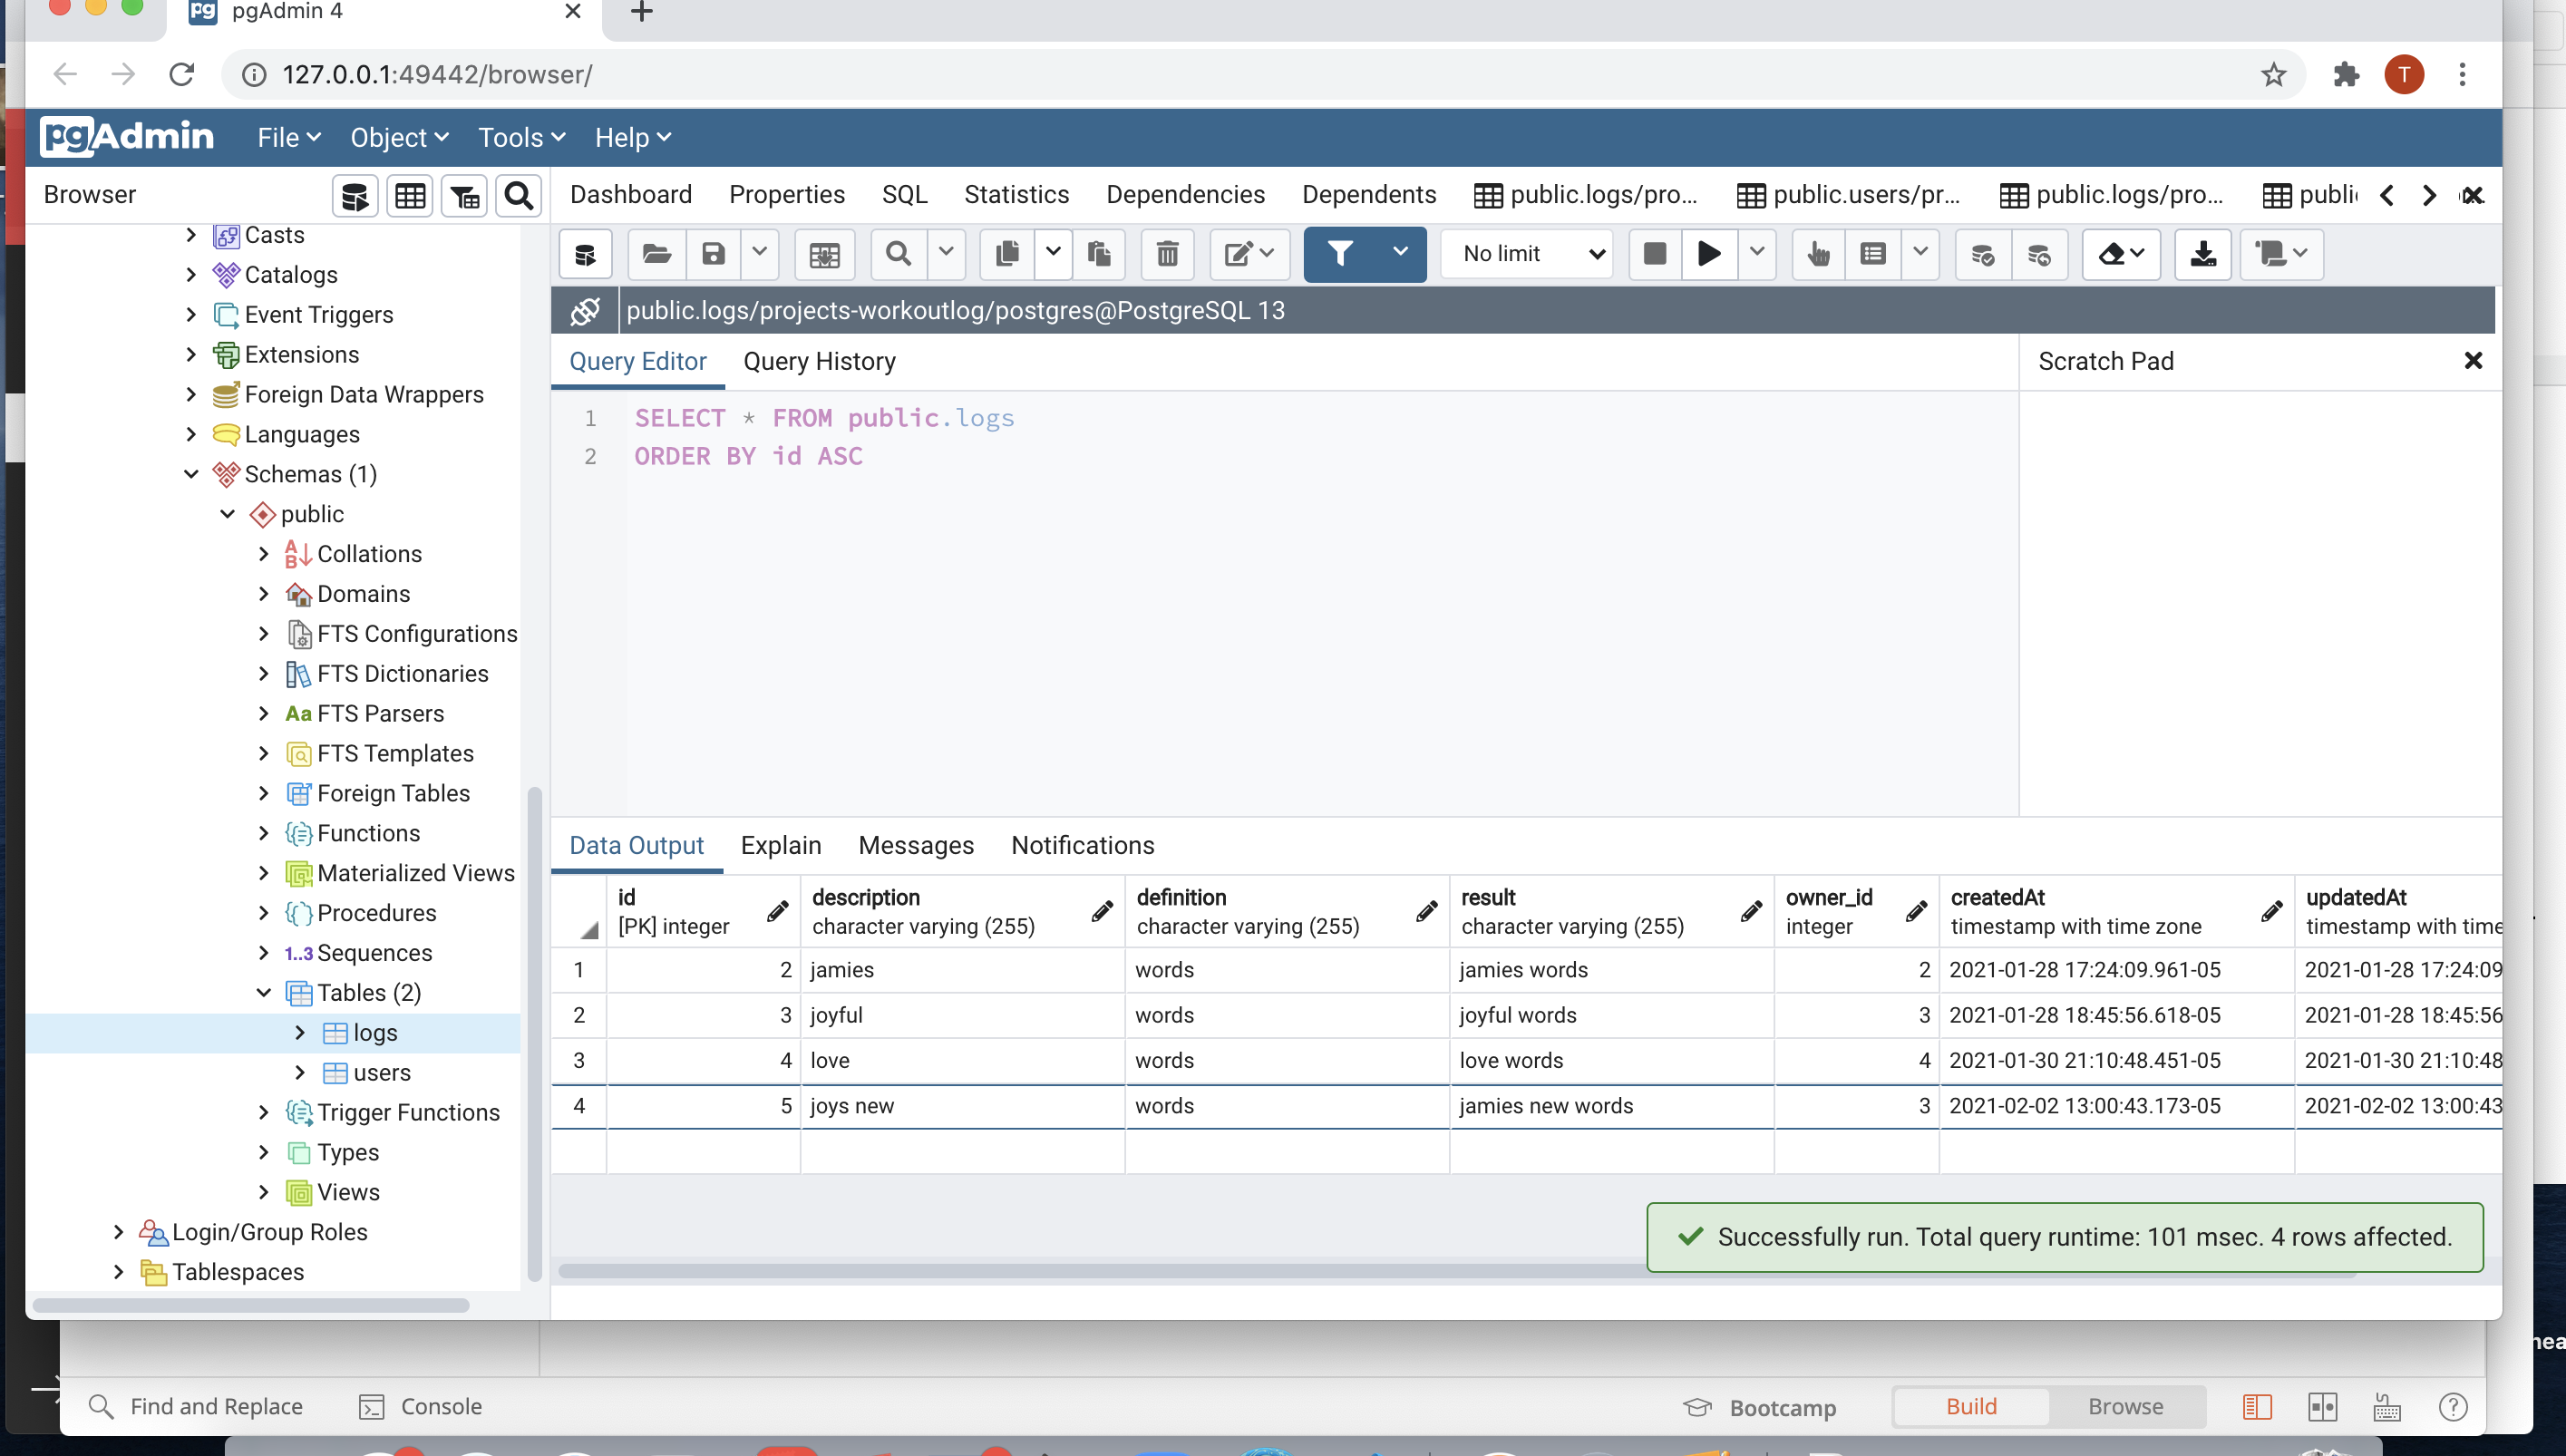Screen dimensions: 2566x1456
Task: Delete rows using the trash icon
Action: (x=1166, y=254)
